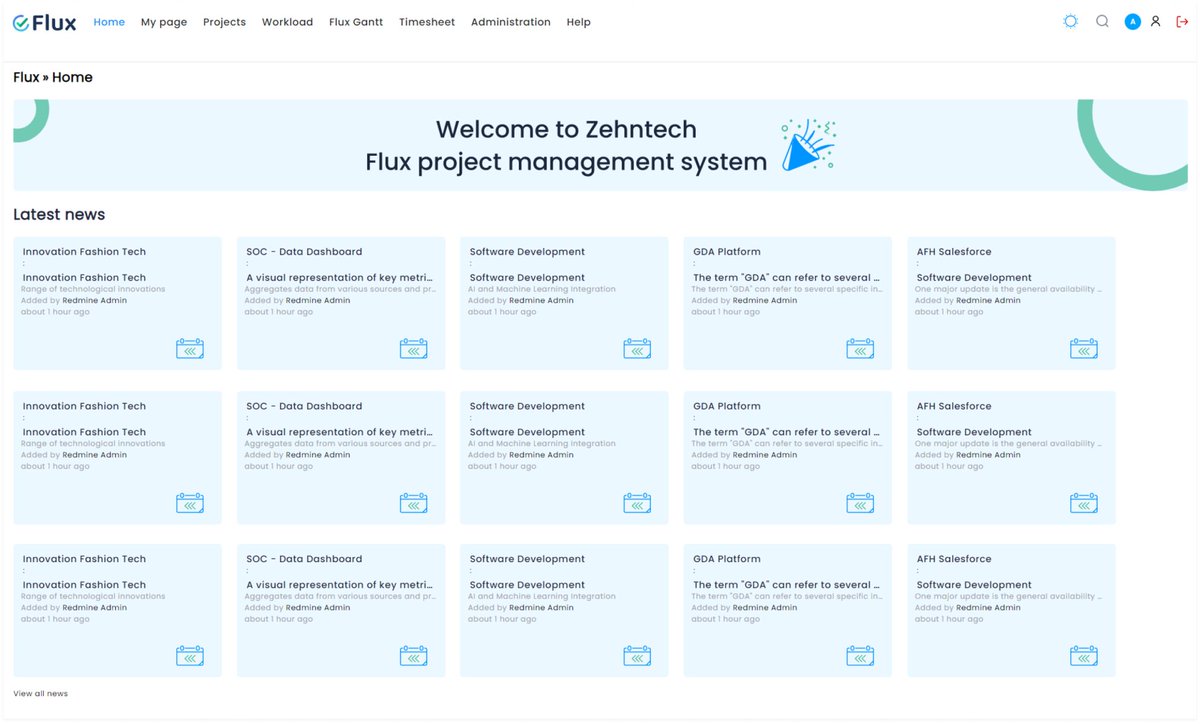Click 'Aggregates data from various sources' text in middle row
Viewport: 1200px width, 724px height.
[x=340, y=444]
